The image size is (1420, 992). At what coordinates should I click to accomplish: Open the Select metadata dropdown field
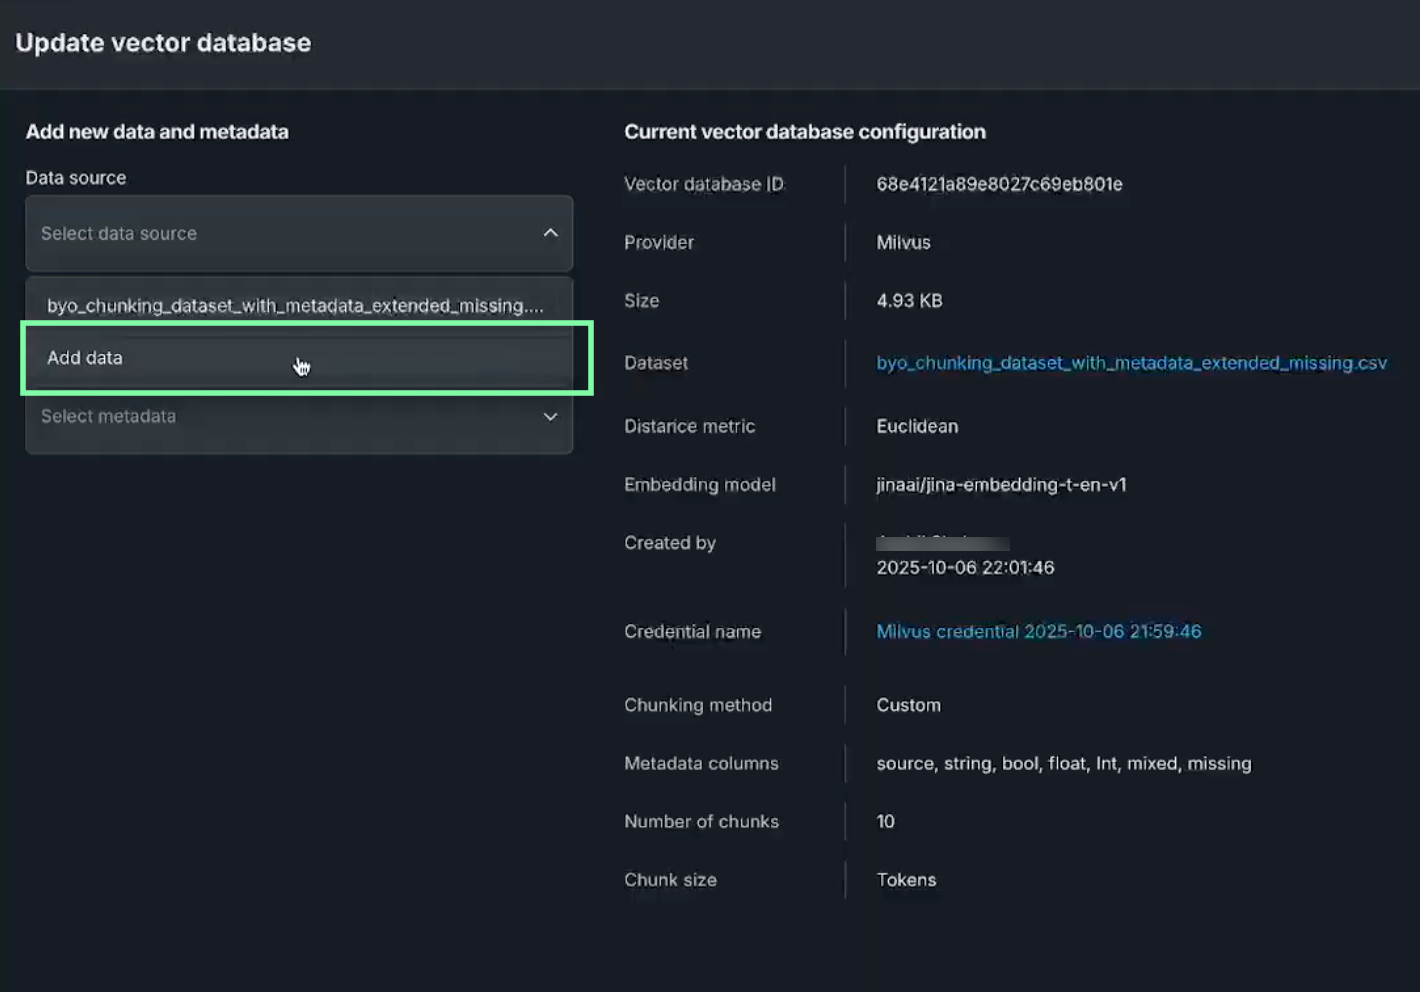(x=280, y=417)
